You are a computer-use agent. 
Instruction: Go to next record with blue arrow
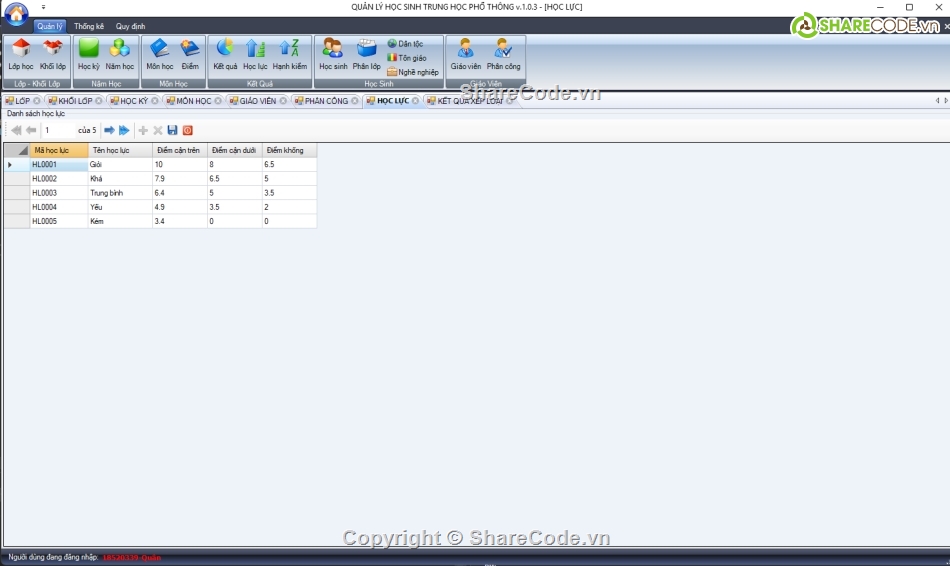tap(109, 130)
